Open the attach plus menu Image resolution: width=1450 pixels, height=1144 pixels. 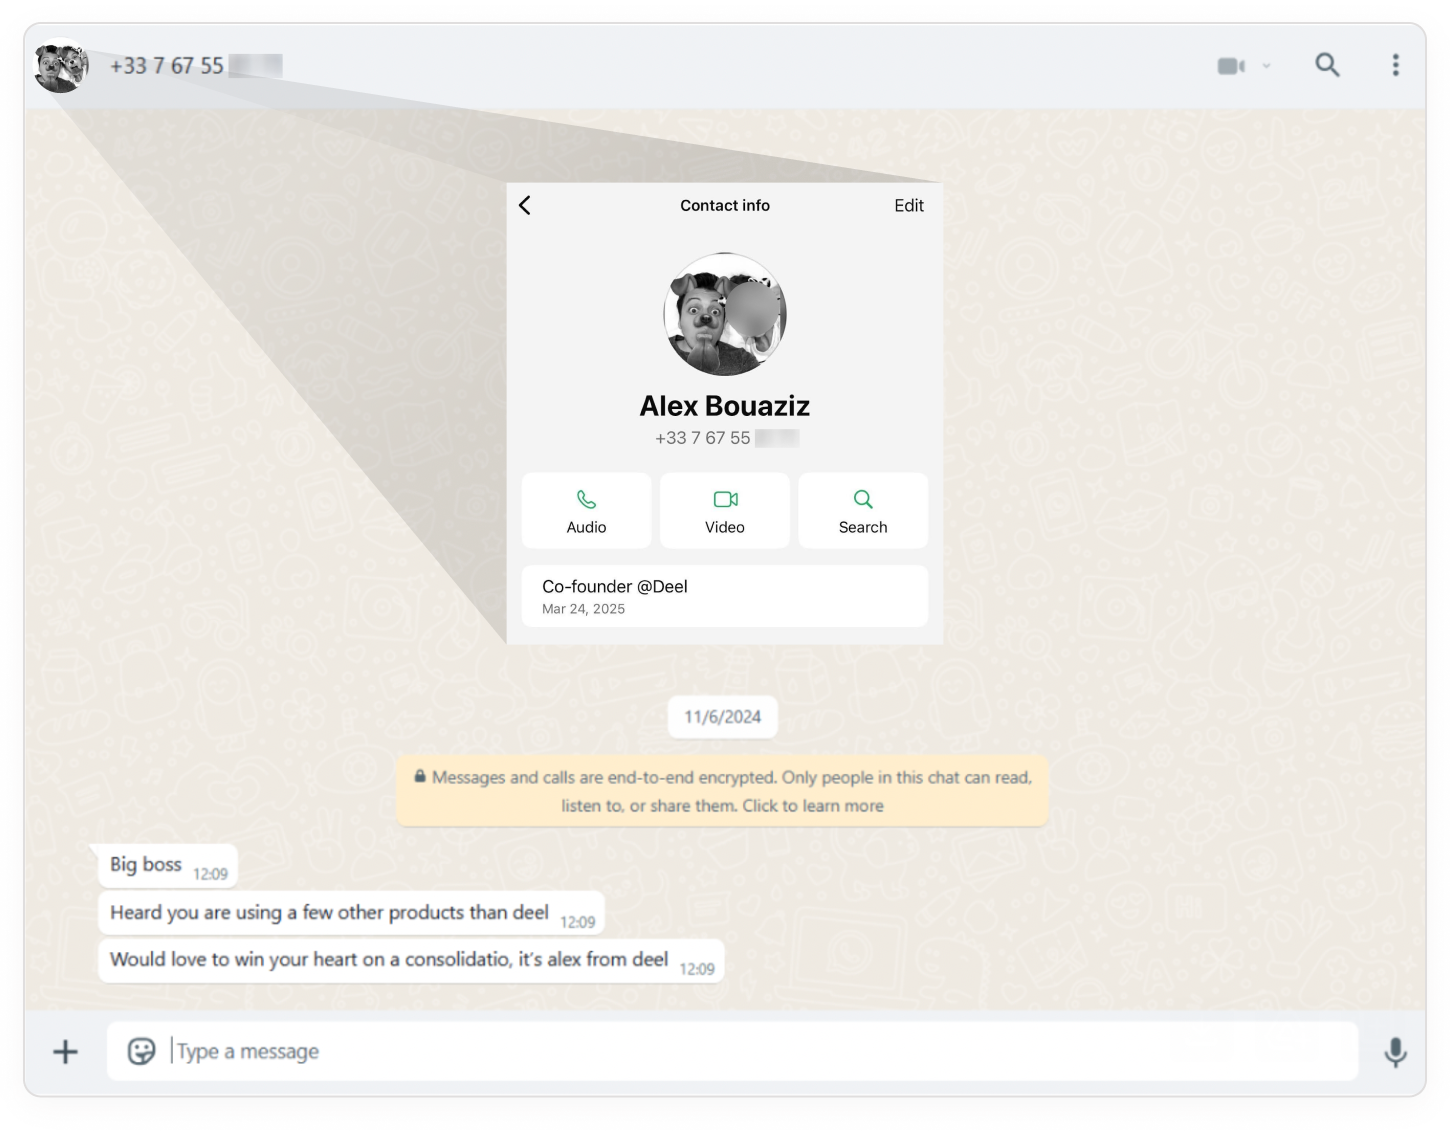(65, 1051)
